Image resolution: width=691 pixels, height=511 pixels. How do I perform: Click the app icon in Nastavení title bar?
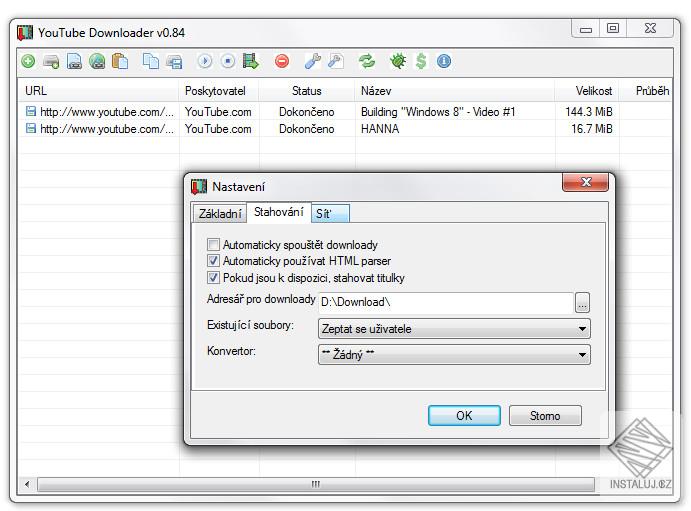pos(199,187)
